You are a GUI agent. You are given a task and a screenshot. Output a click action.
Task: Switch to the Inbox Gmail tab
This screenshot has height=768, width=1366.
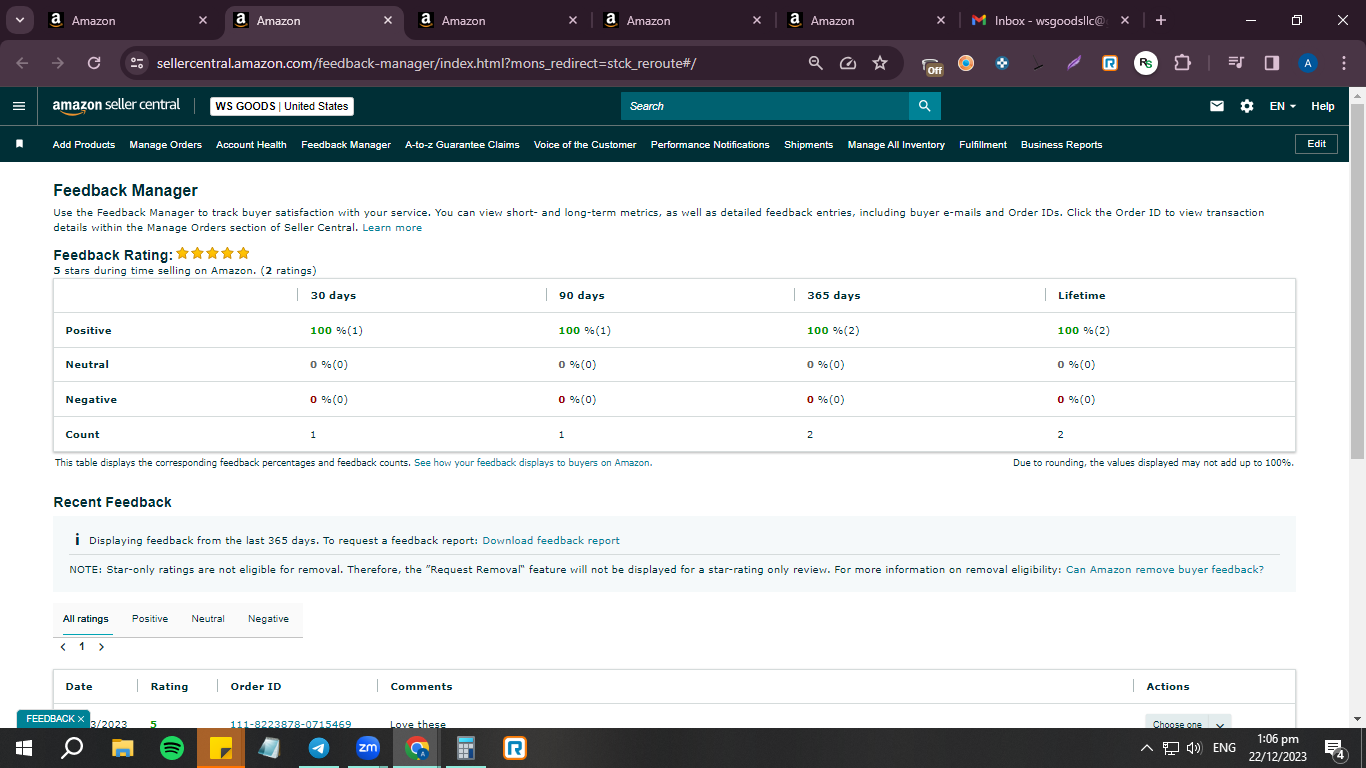pos(1050,20)
